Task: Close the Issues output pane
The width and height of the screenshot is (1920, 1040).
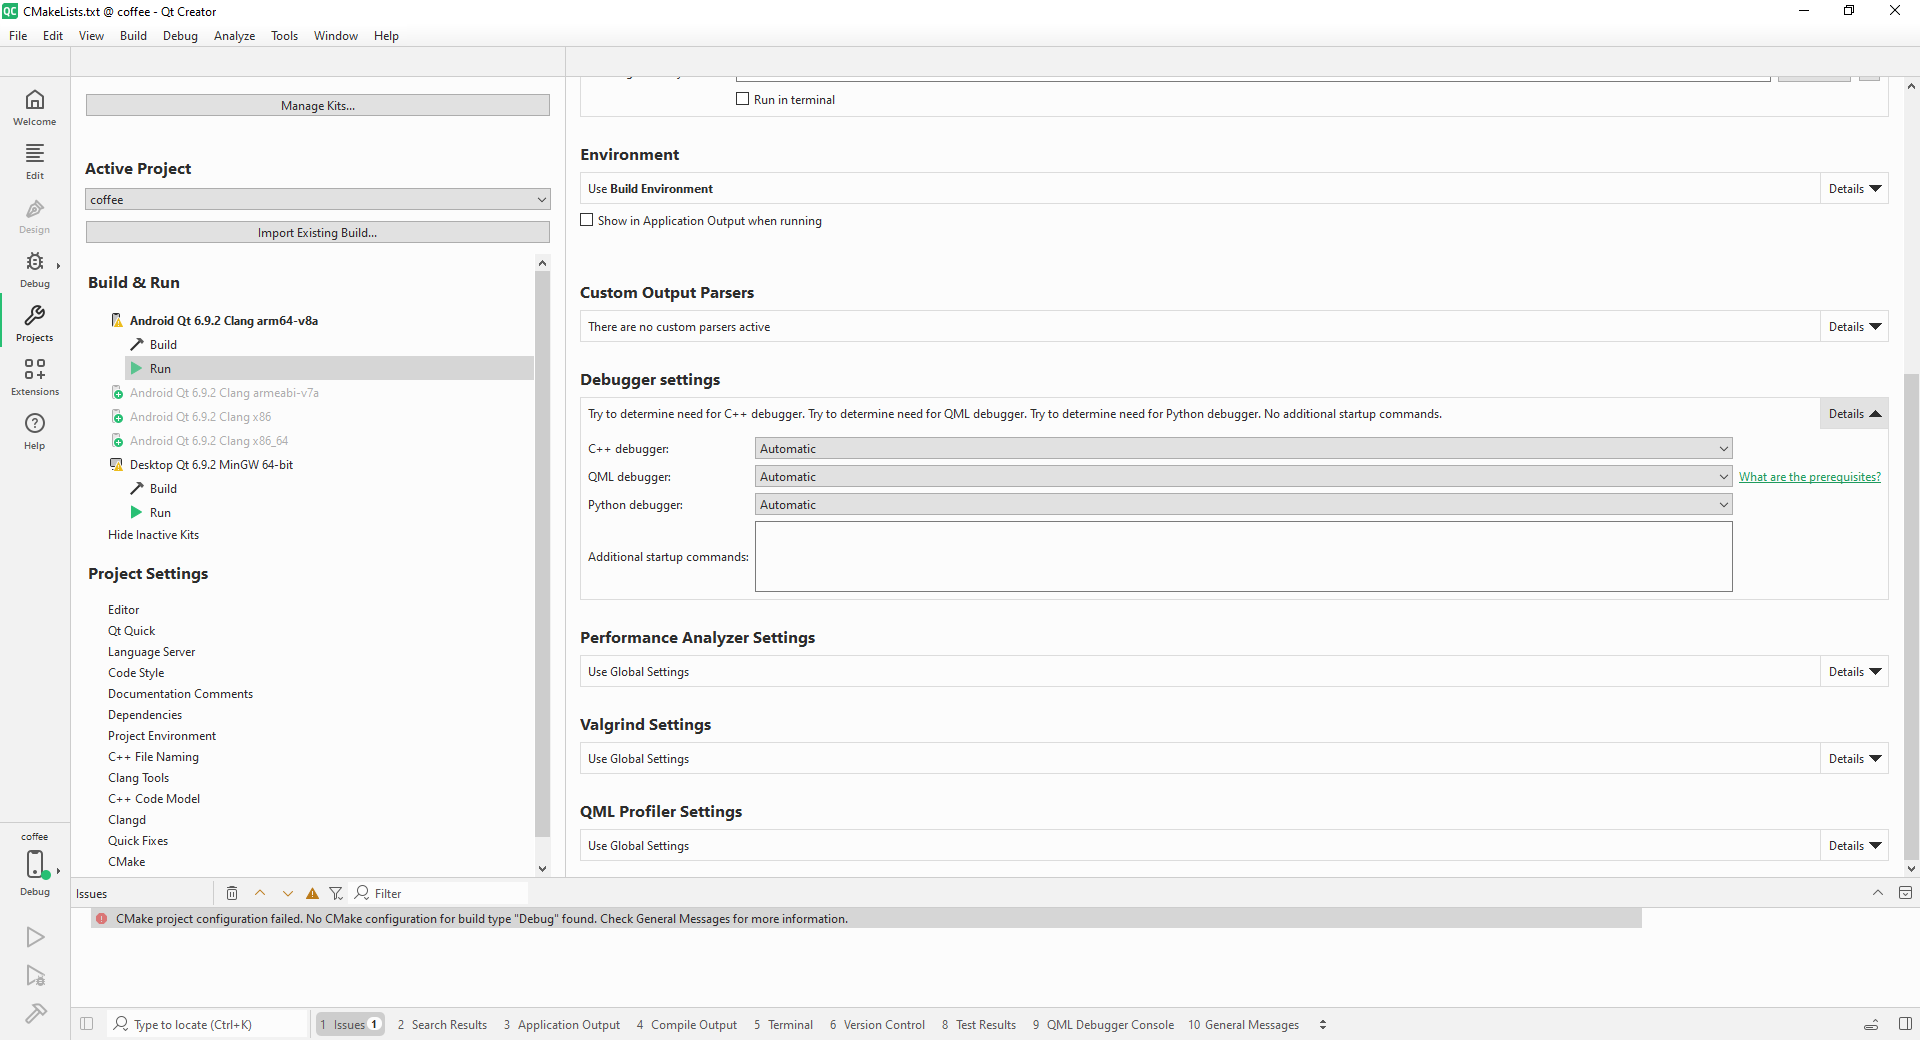Action: click(1905, 893)
